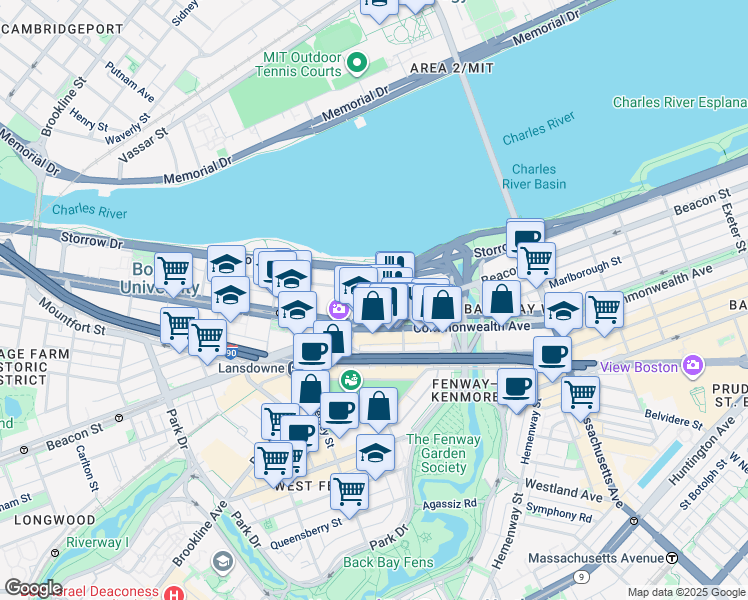Viewport: 748px width, 600px height.
Task: Click the shopping cart marker beside Boston University label
Action: (x=174, y=273)
